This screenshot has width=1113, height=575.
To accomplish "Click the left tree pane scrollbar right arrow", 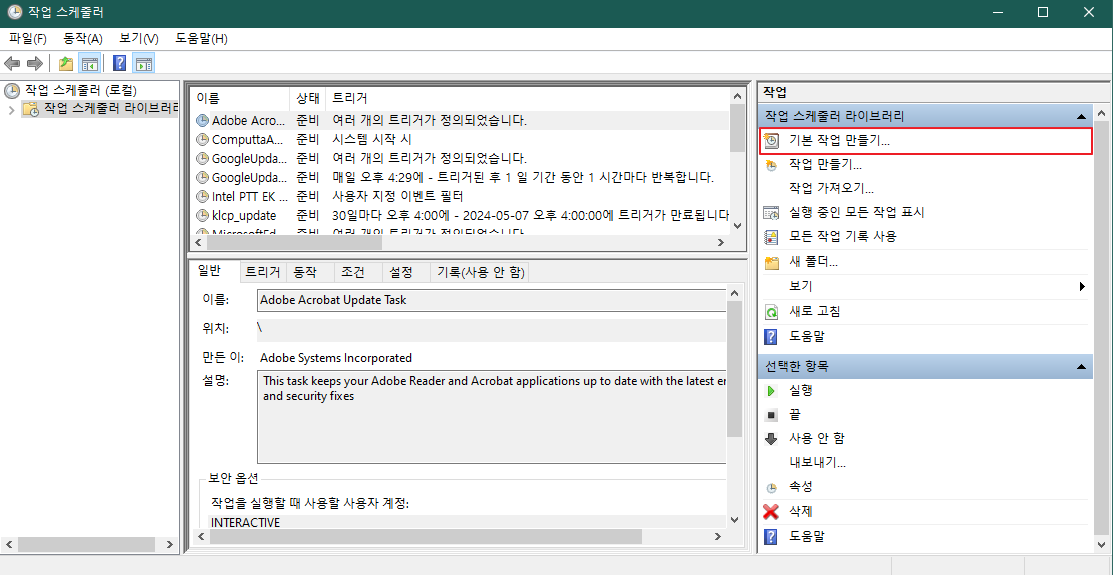I will tap(169, 544).
